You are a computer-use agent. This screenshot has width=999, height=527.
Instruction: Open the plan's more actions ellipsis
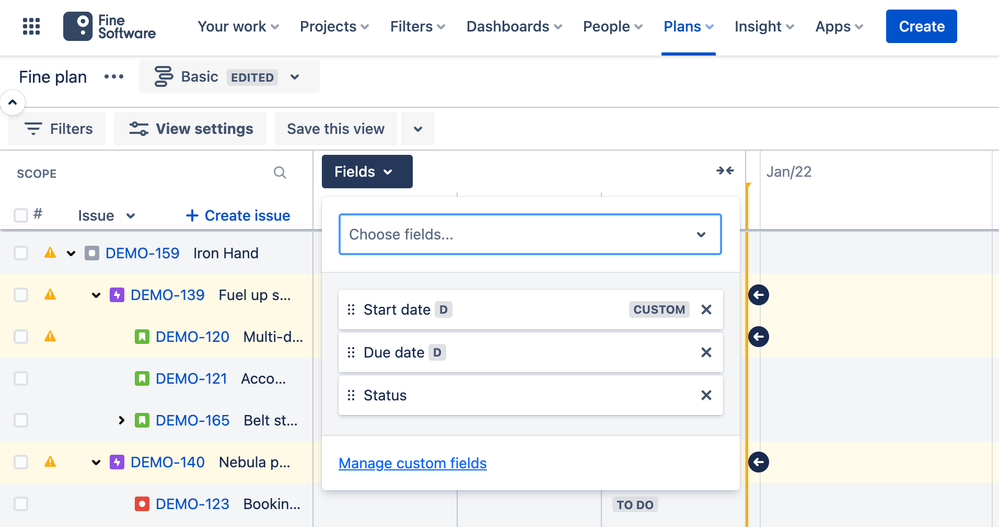(x=114, y=77)
